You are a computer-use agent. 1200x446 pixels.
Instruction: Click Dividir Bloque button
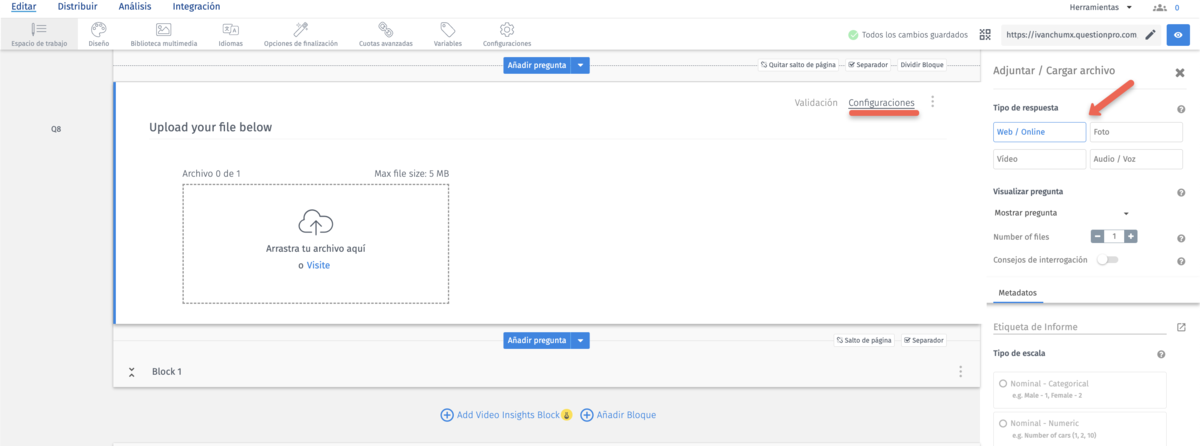click(922, 64)
